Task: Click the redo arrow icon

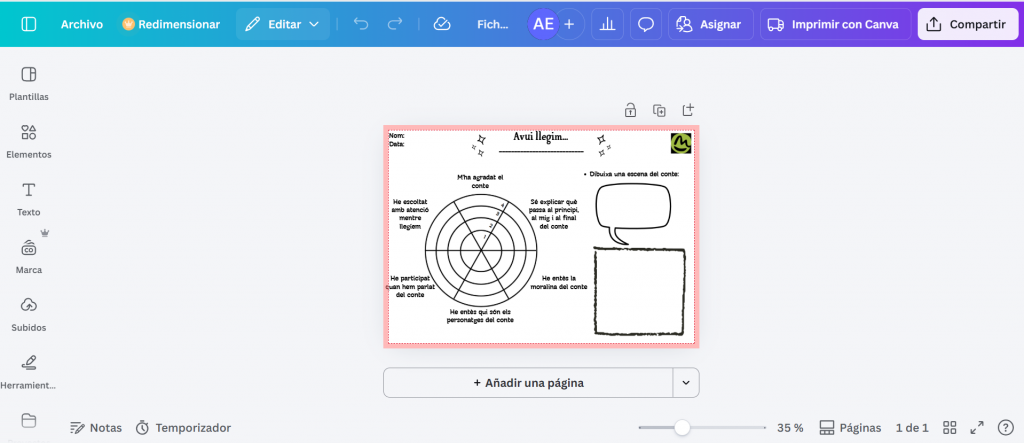Action: [395, 24]
